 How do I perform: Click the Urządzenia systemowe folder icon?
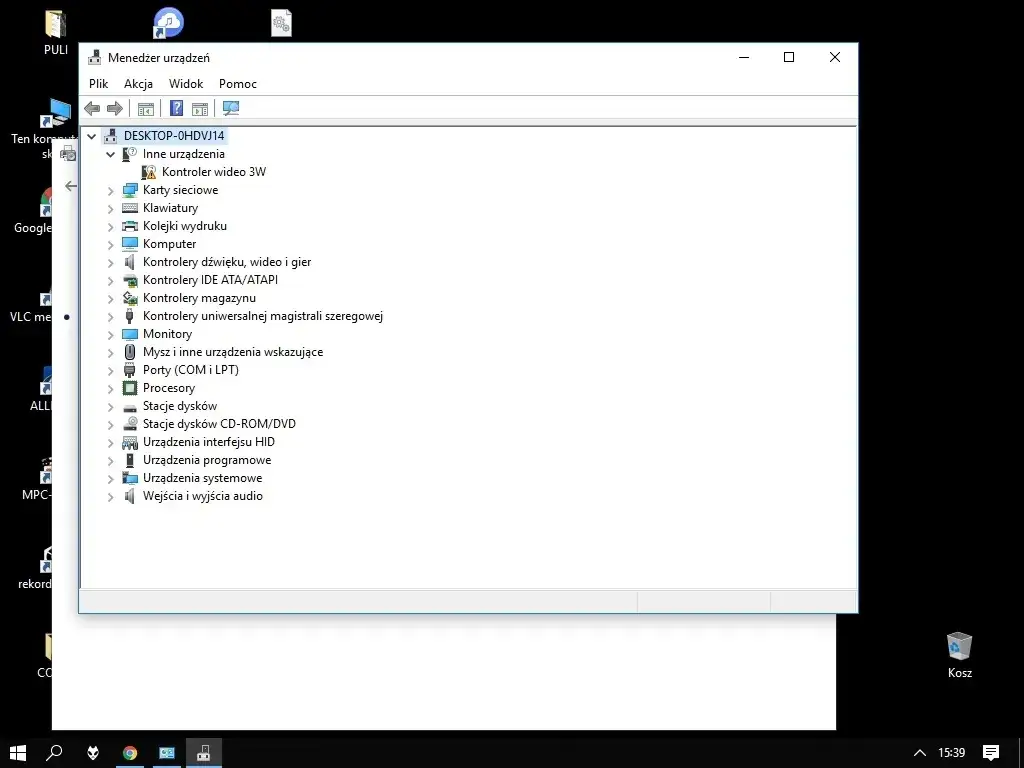[x=130, y=478]
